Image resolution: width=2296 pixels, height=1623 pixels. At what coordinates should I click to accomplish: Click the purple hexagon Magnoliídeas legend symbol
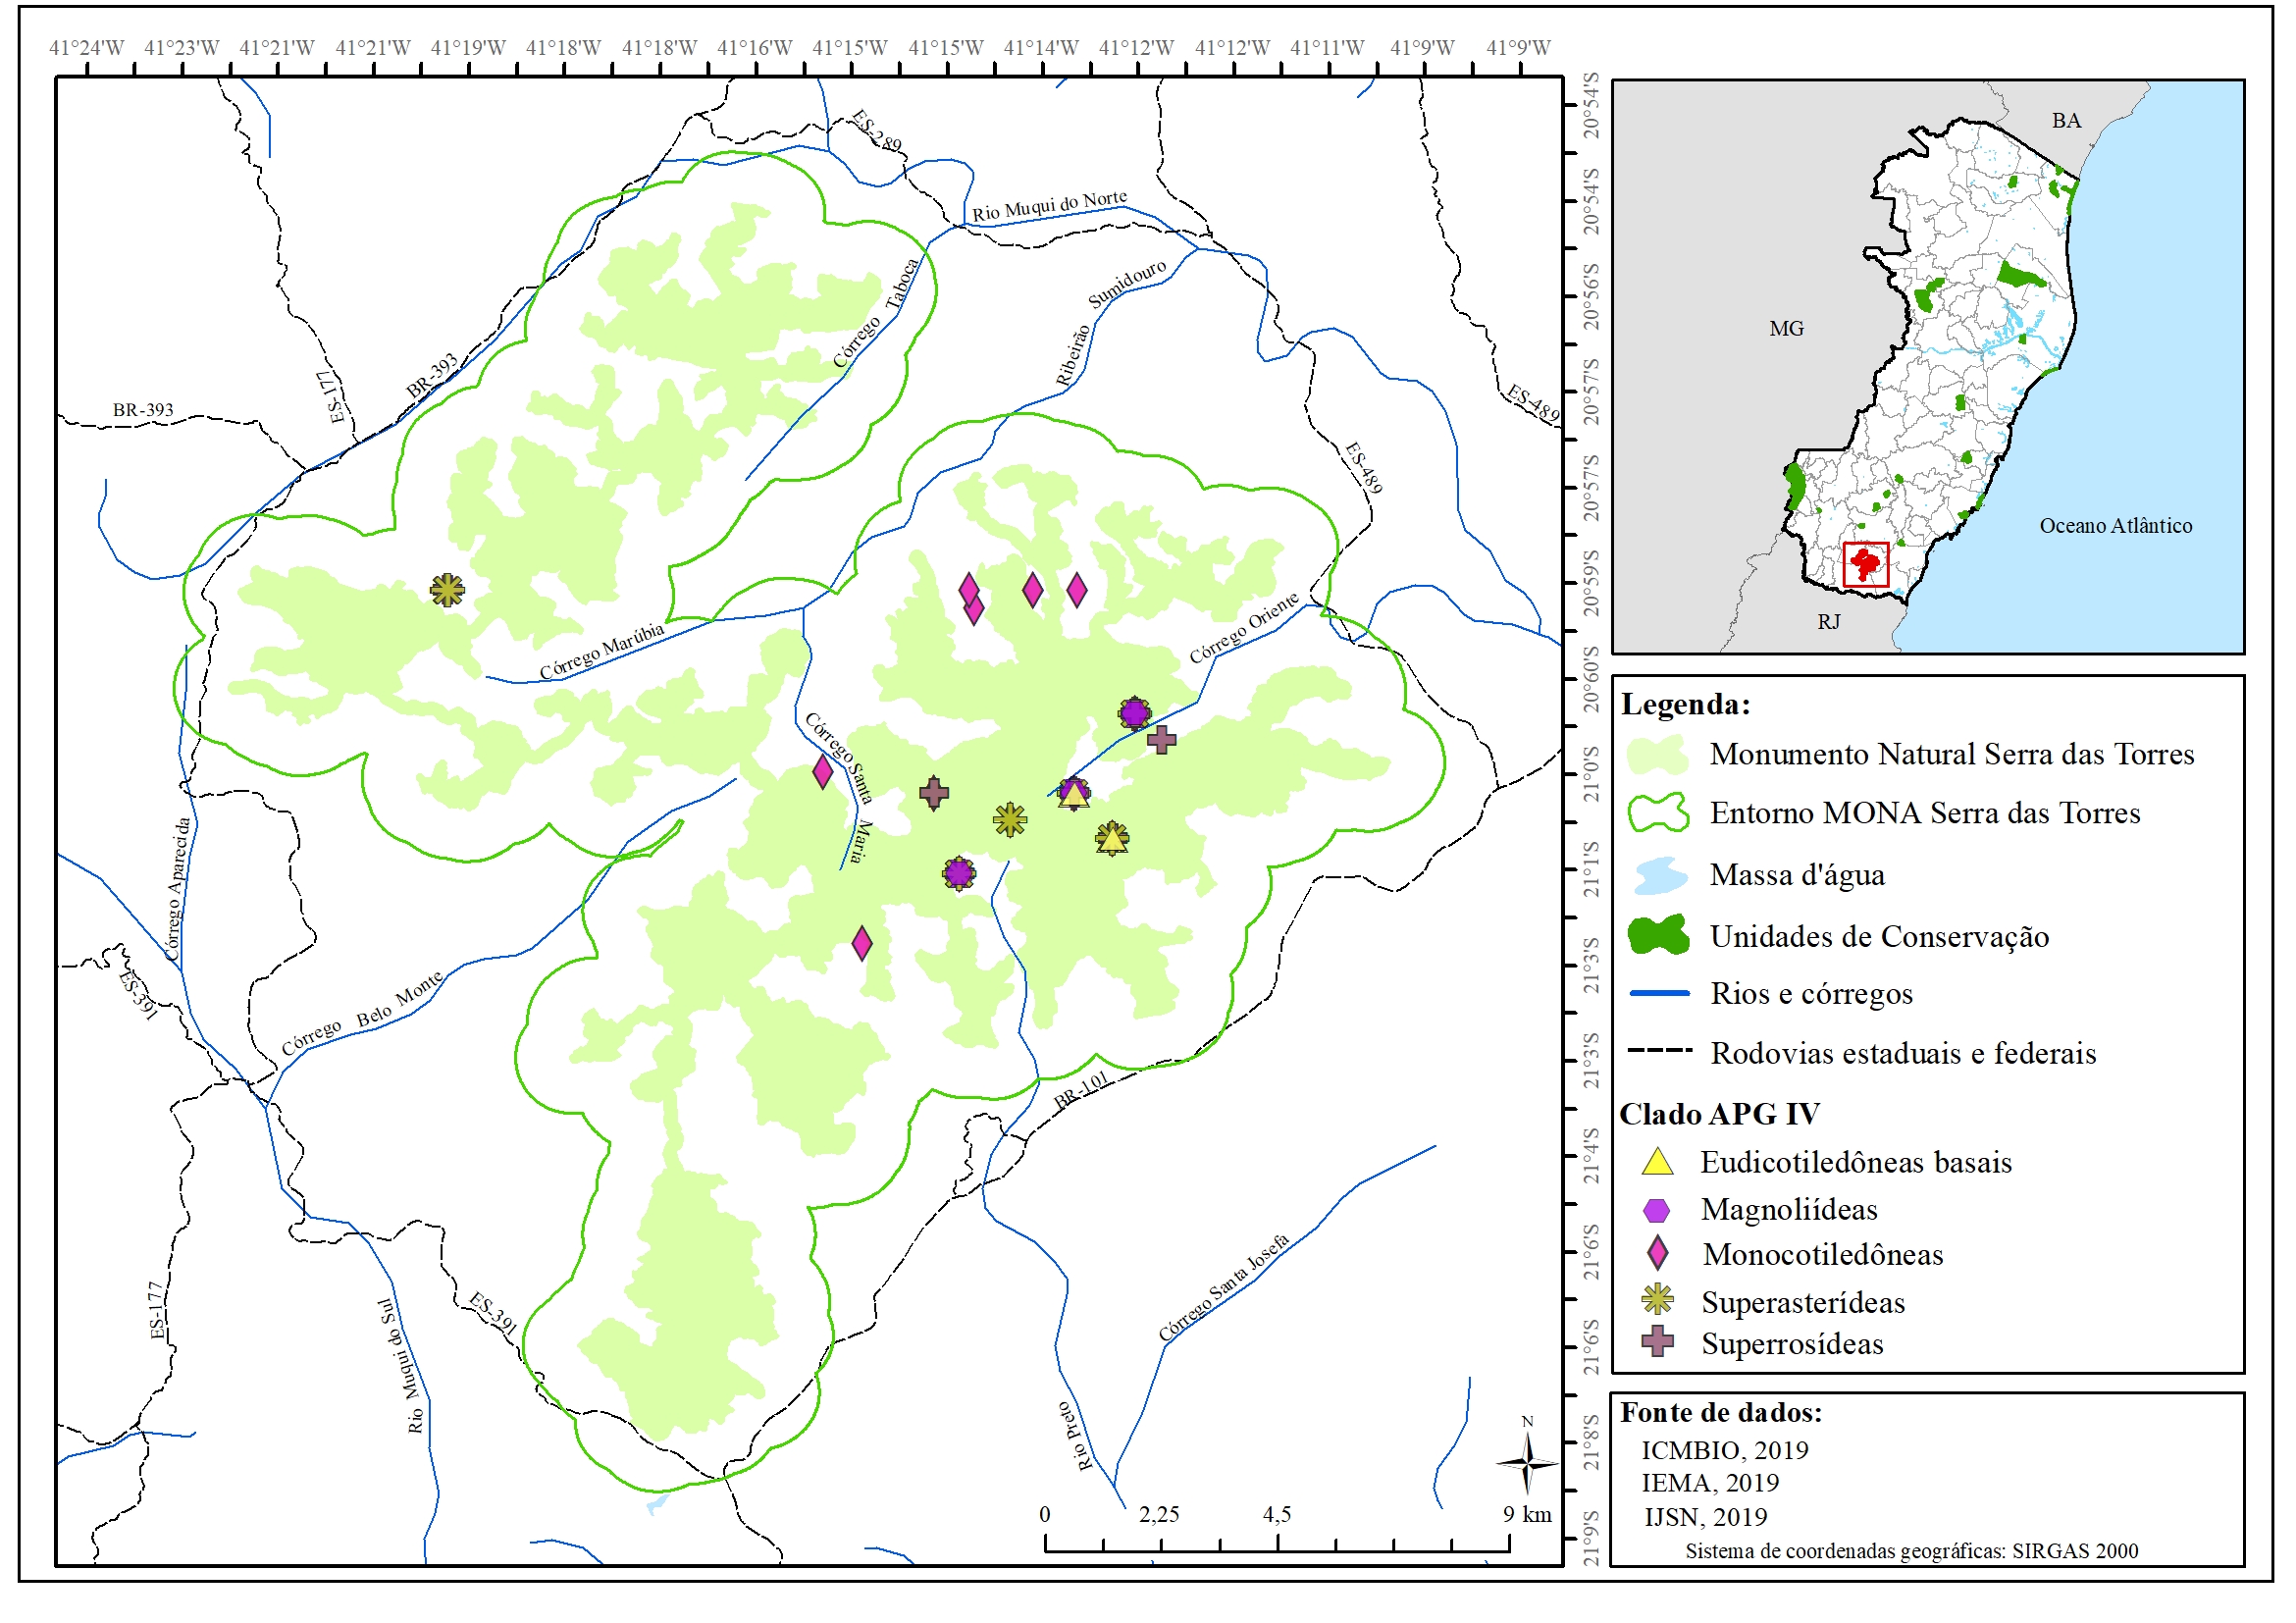click(1657, 1210)
